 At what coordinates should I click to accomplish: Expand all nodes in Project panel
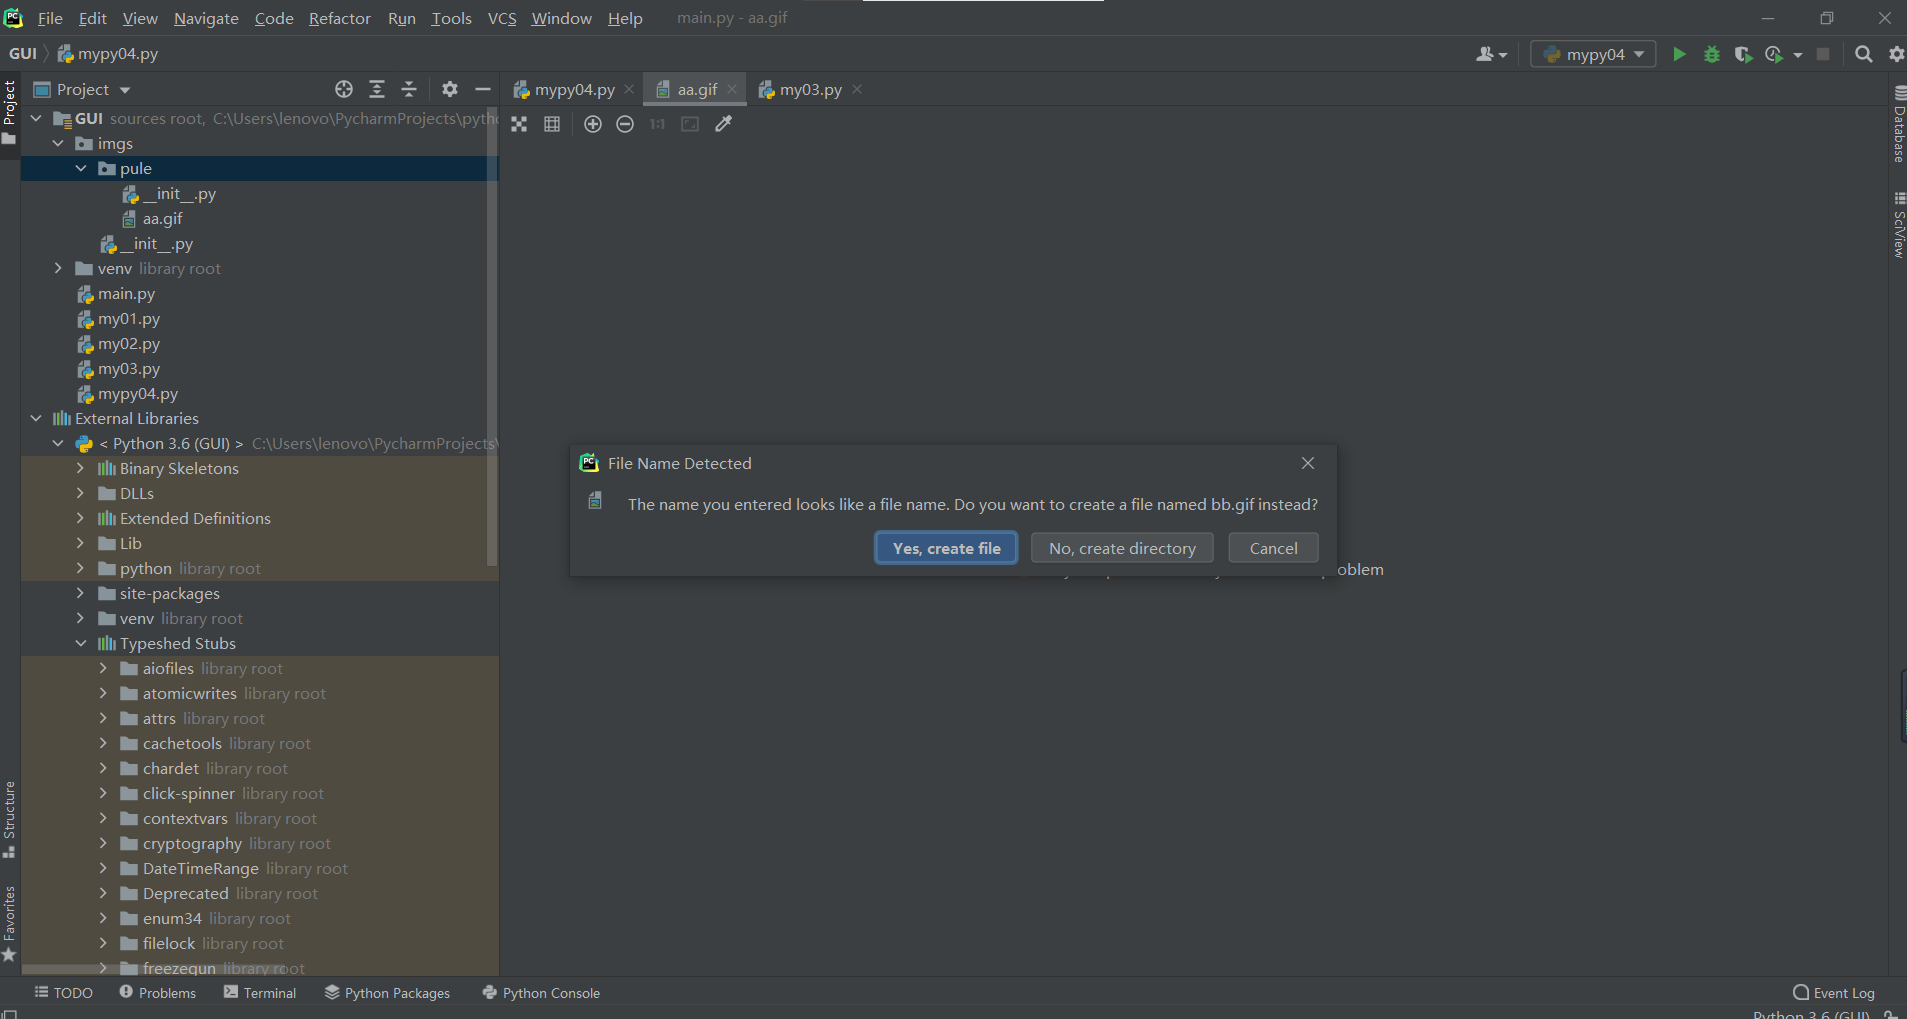377,89
